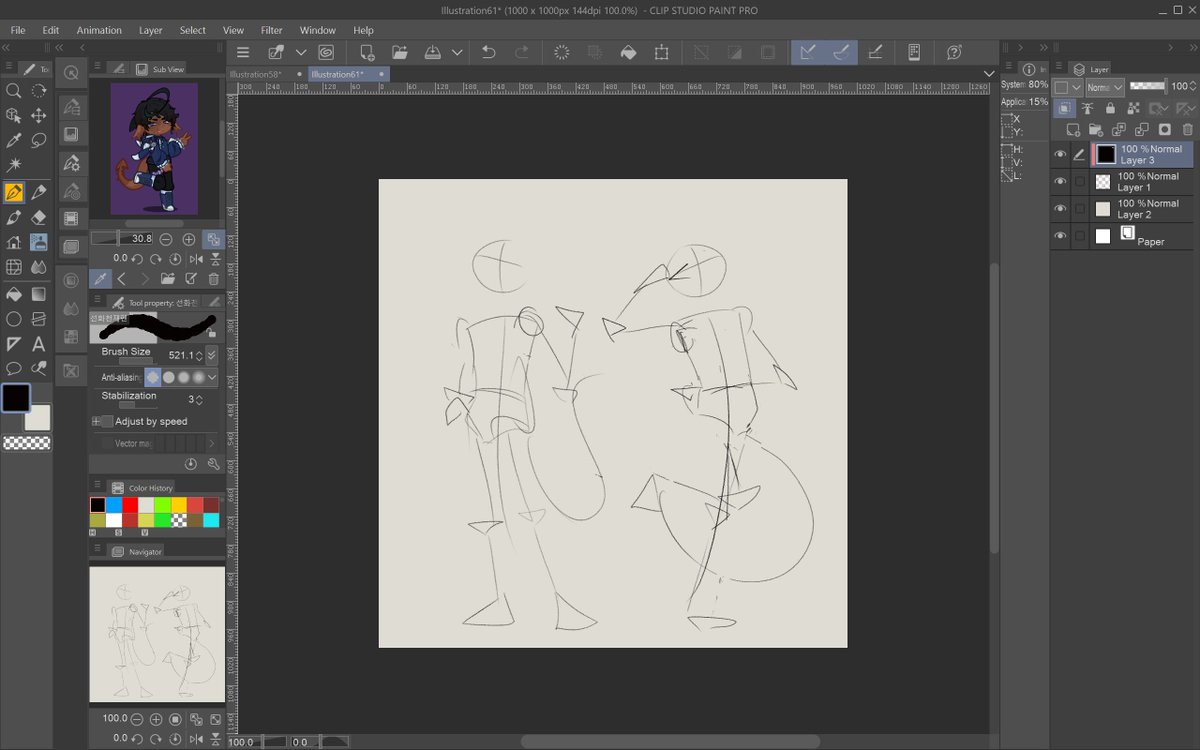Open Sub Tool Detail wrench button
Image resolution: width=1200 pixels, height=750 pixels.
click(x=213, y=464)
